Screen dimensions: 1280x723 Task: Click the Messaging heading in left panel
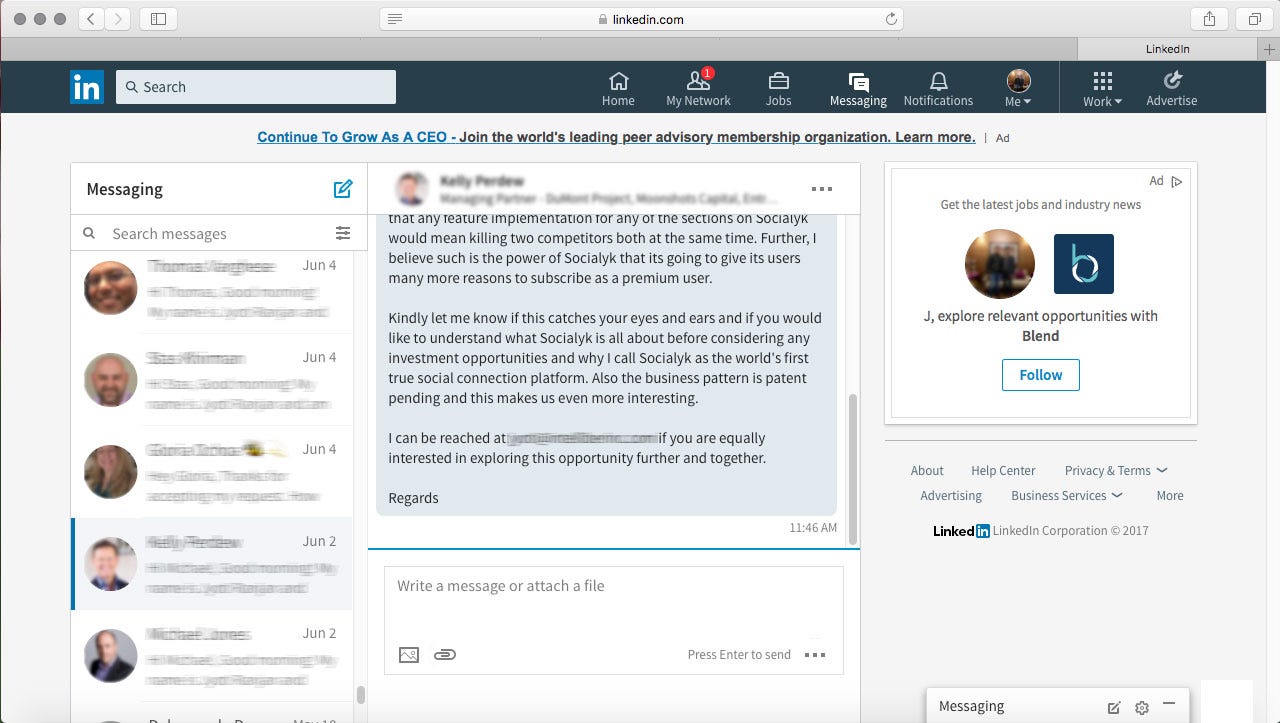pos(124,189)
